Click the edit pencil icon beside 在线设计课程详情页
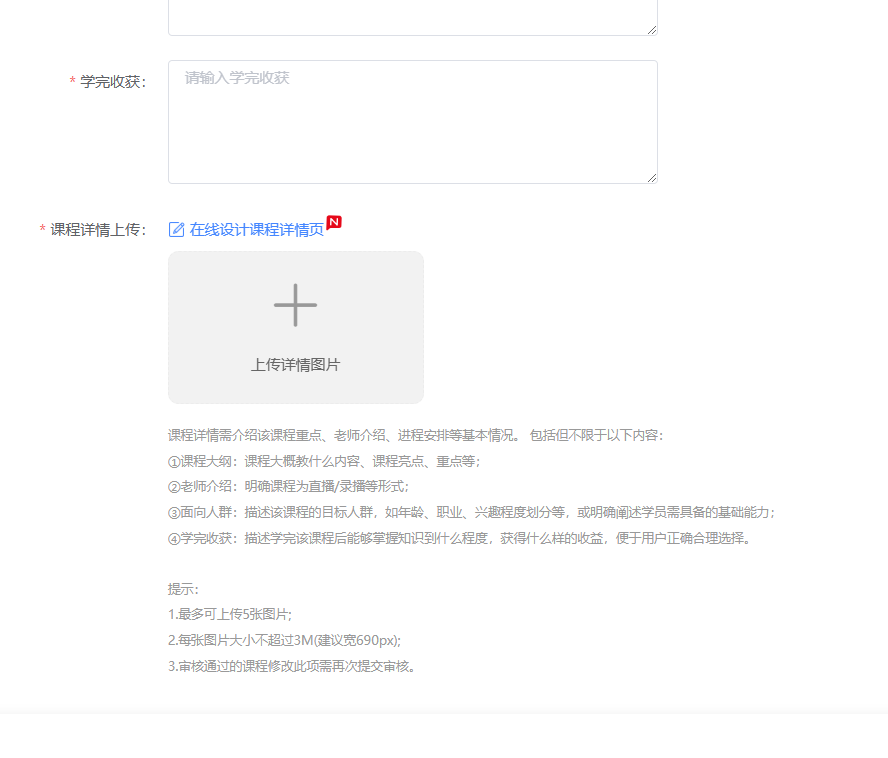The height and width of the screenshot is (758, 888). [x=176, y=229]
